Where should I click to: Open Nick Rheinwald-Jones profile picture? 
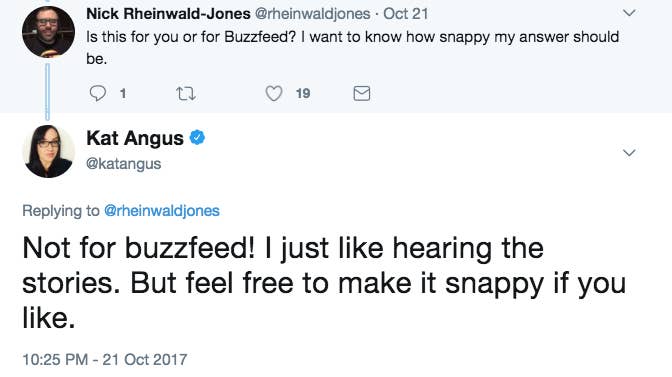tap(48, 32)
